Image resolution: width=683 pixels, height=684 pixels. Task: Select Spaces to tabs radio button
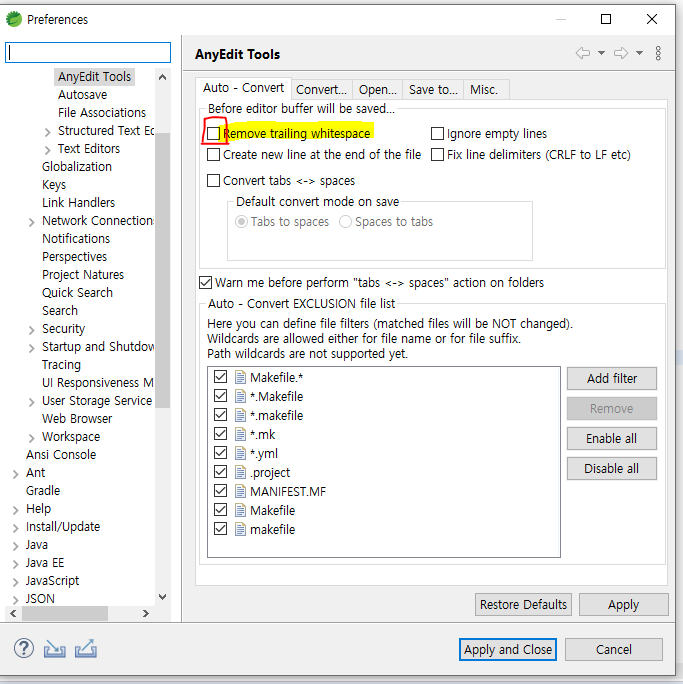(x=345, y=222)
